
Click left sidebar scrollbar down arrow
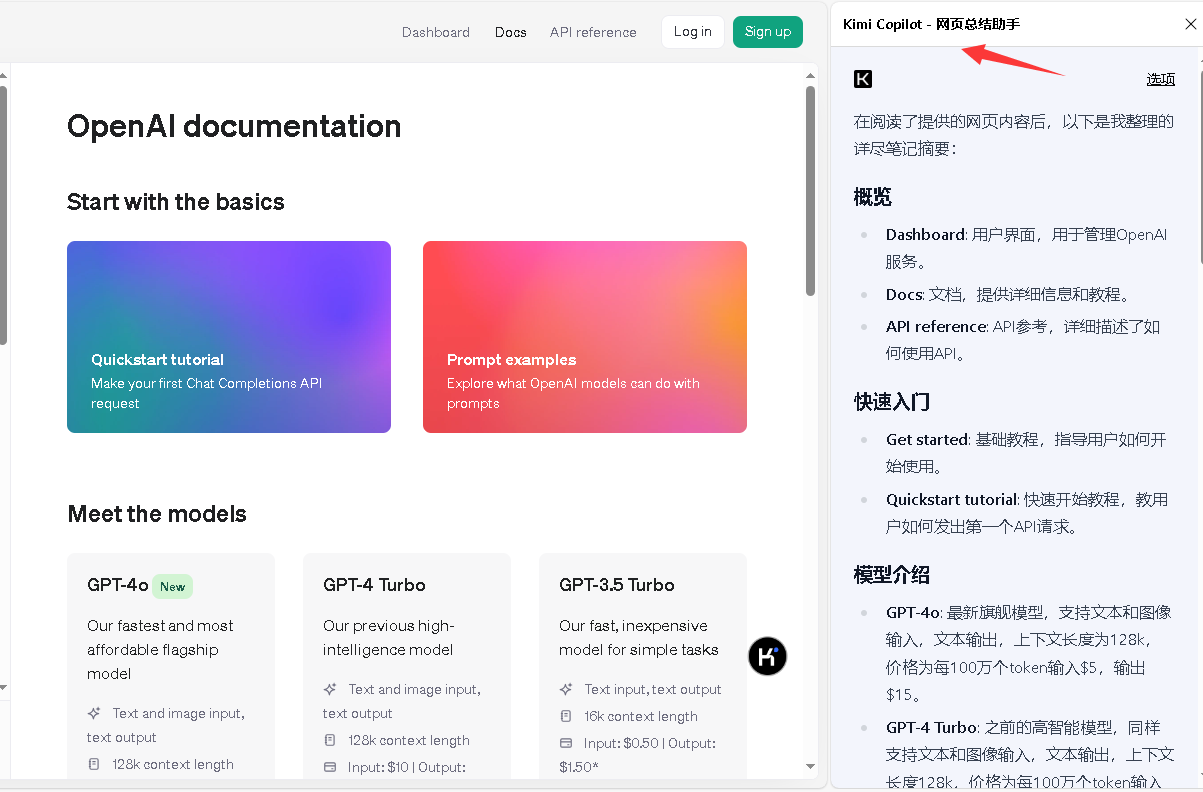[x=3, y=687]
